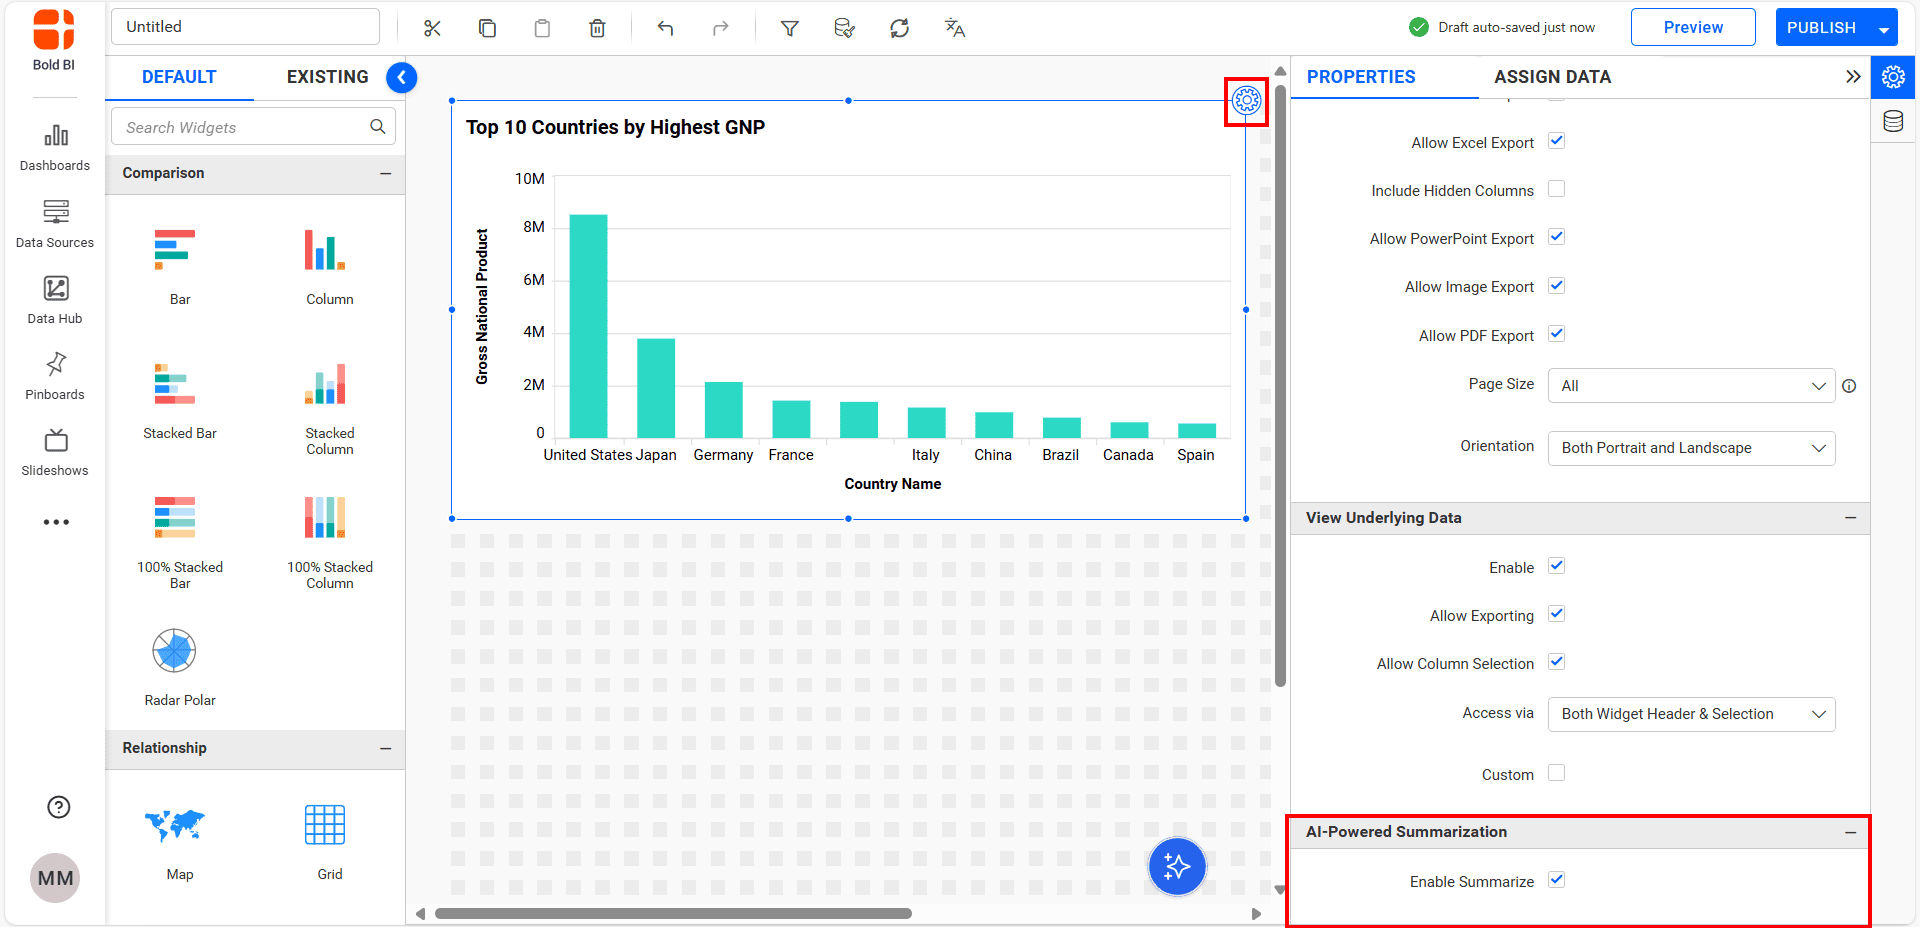
Task: Expand the Orientation dropdown
Action: (x=1690, y=448)
